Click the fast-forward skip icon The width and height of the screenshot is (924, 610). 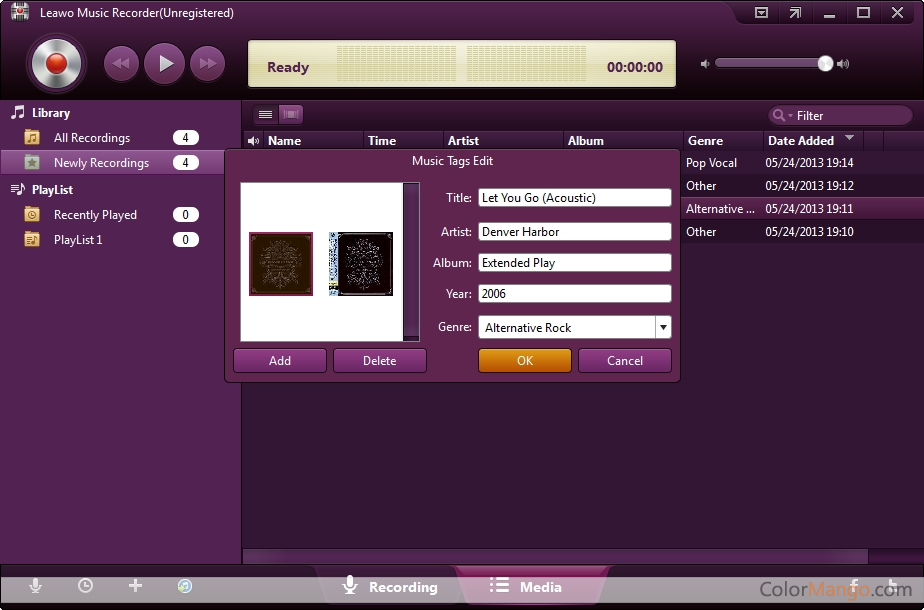click(208, 63)
